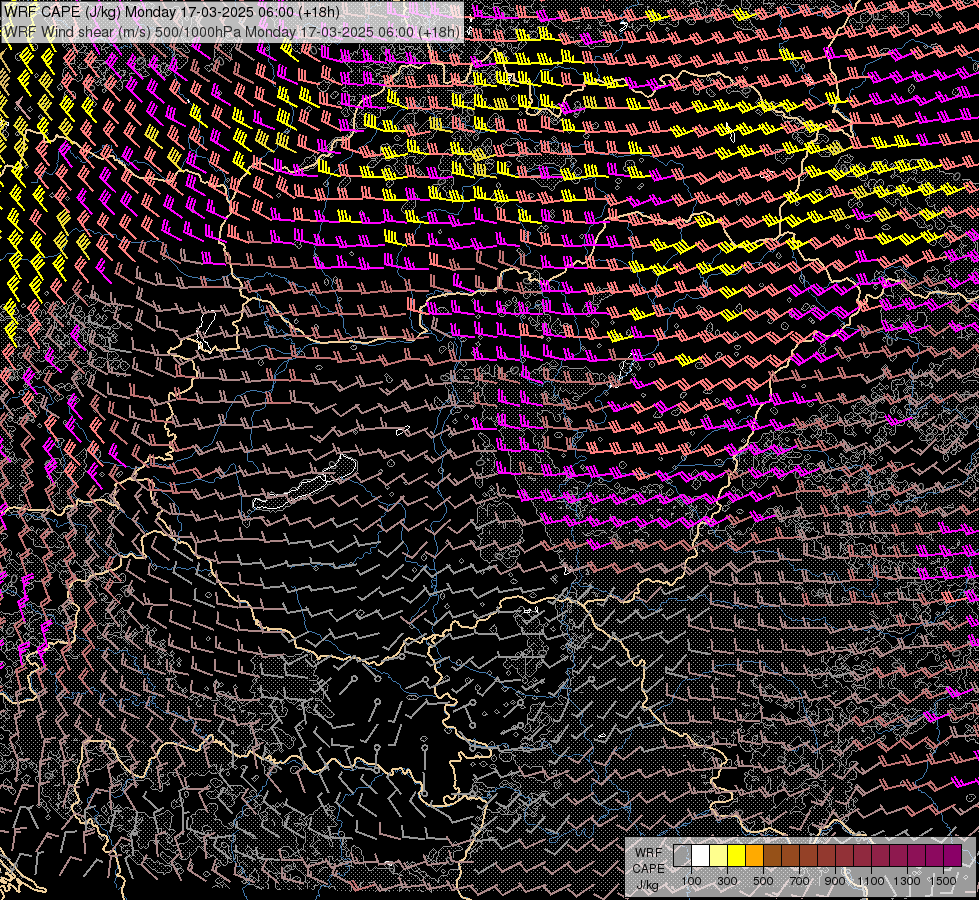Click the 1500 label on the legend

(943, 881)
